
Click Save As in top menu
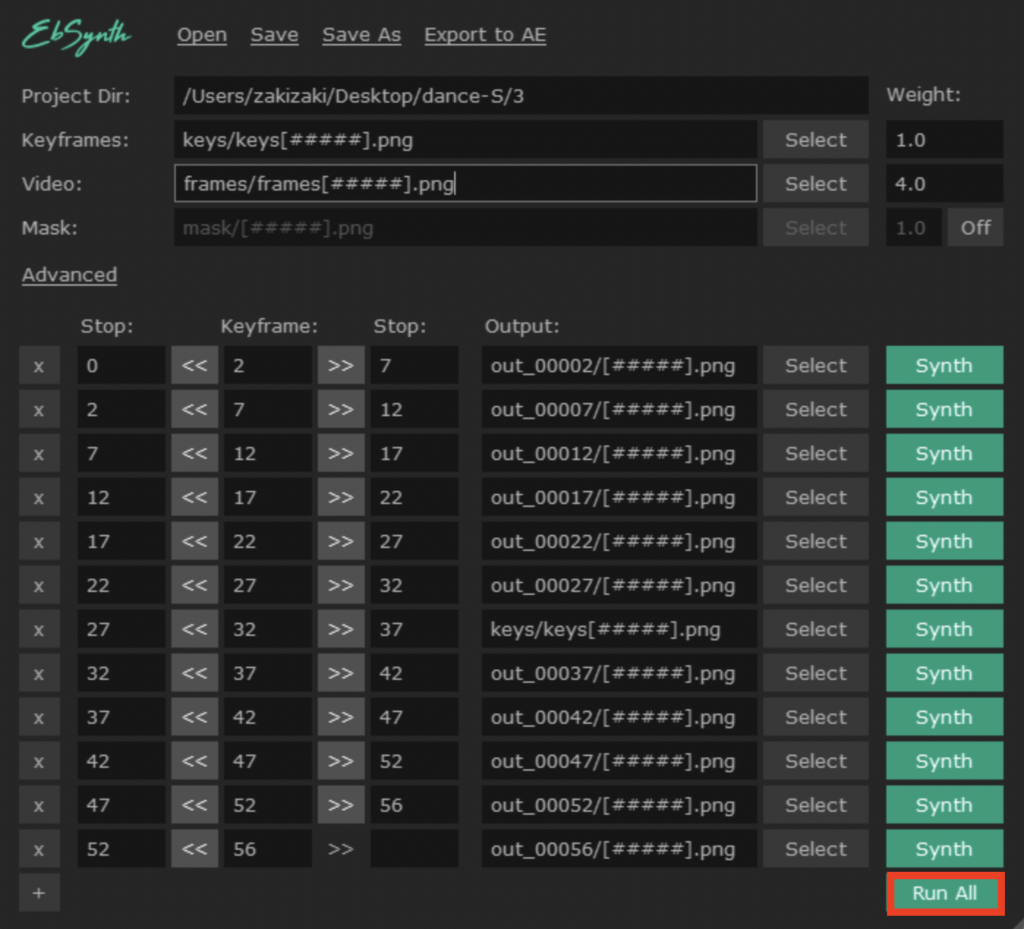coord(361,35)
